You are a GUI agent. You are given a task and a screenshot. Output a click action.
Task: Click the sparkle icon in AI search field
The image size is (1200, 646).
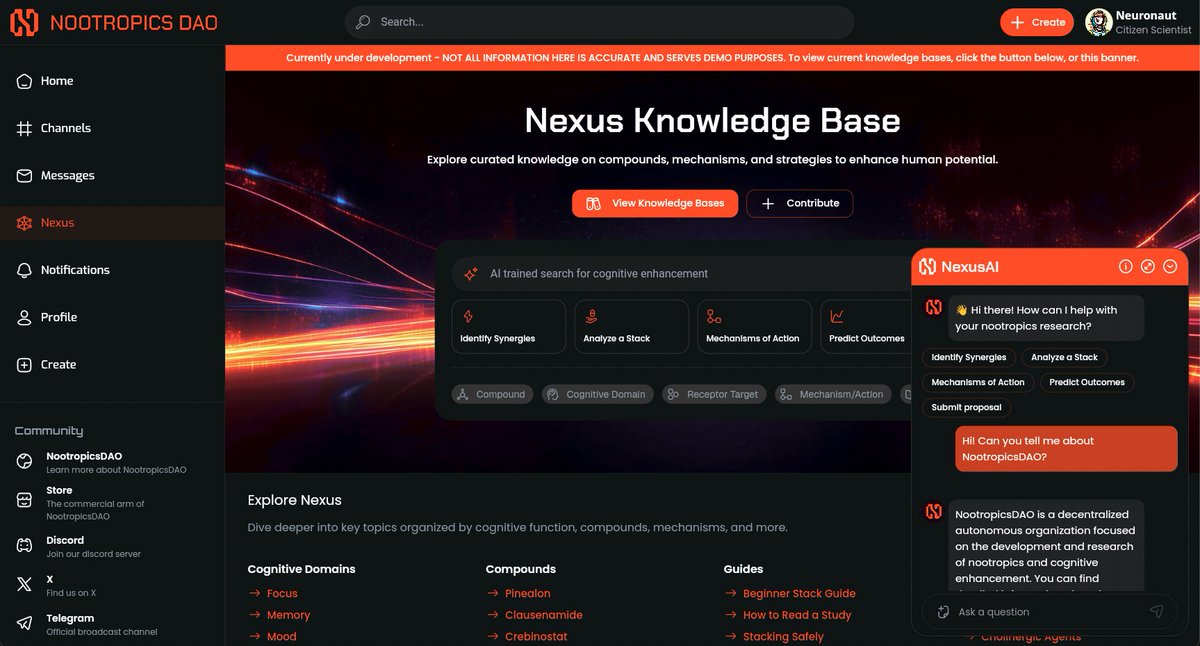(x=471, y=273)
